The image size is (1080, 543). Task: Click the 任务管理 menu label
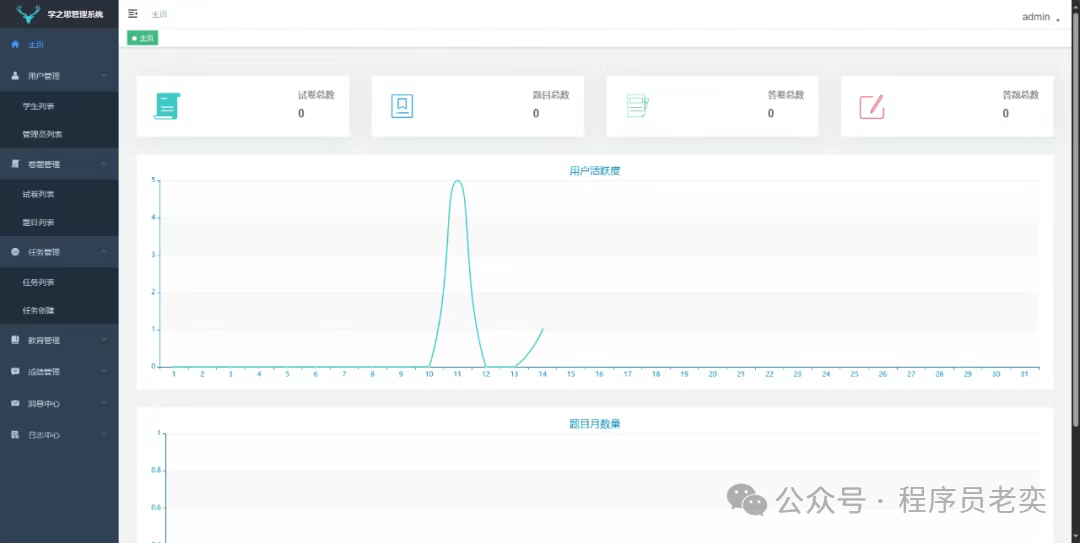coord(43,253)
